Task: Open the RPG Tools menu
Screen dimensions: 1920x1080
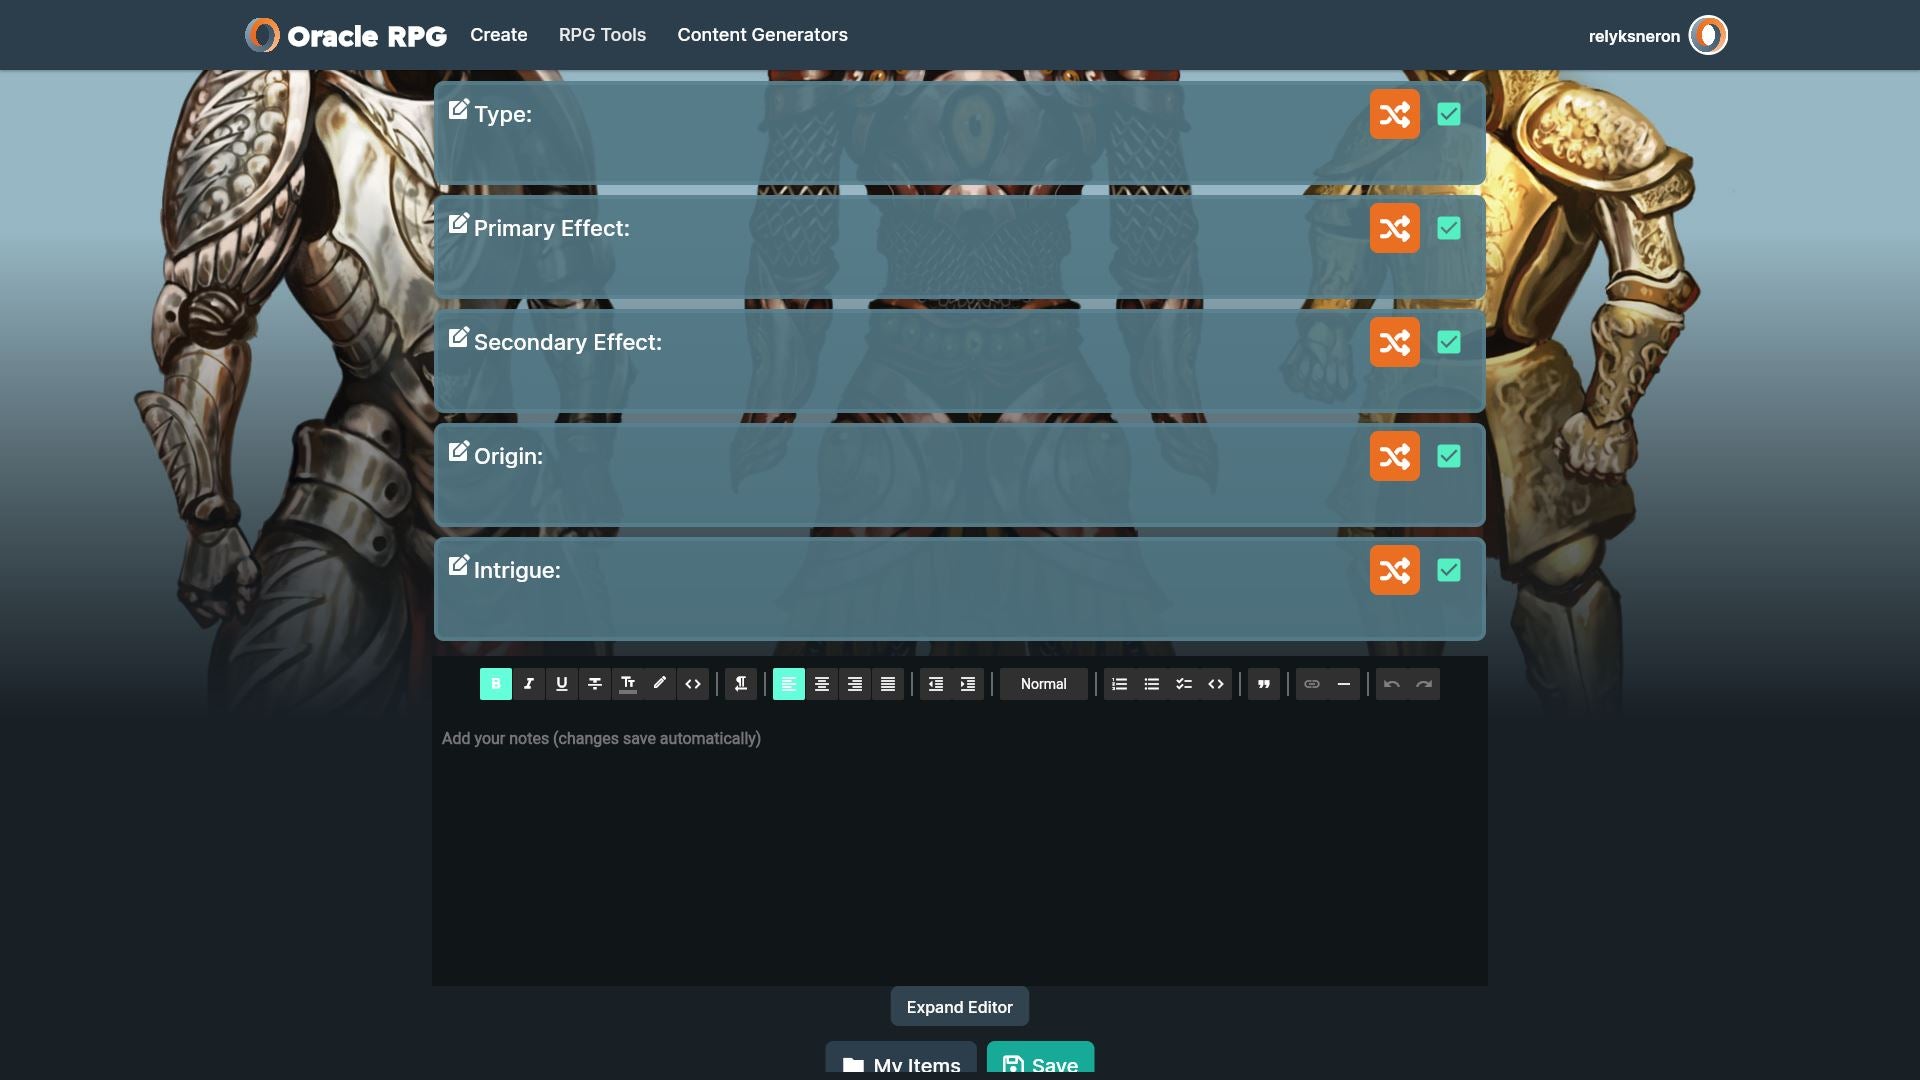Action: click(602, 35)
